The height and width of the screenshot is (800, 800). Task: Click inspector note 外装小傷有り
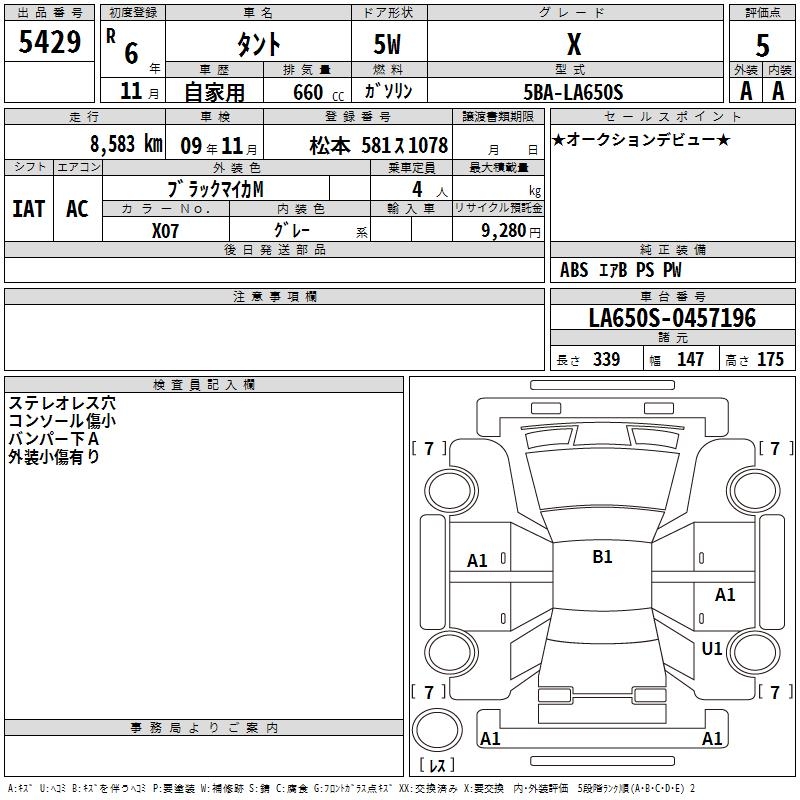coord(54,457)
